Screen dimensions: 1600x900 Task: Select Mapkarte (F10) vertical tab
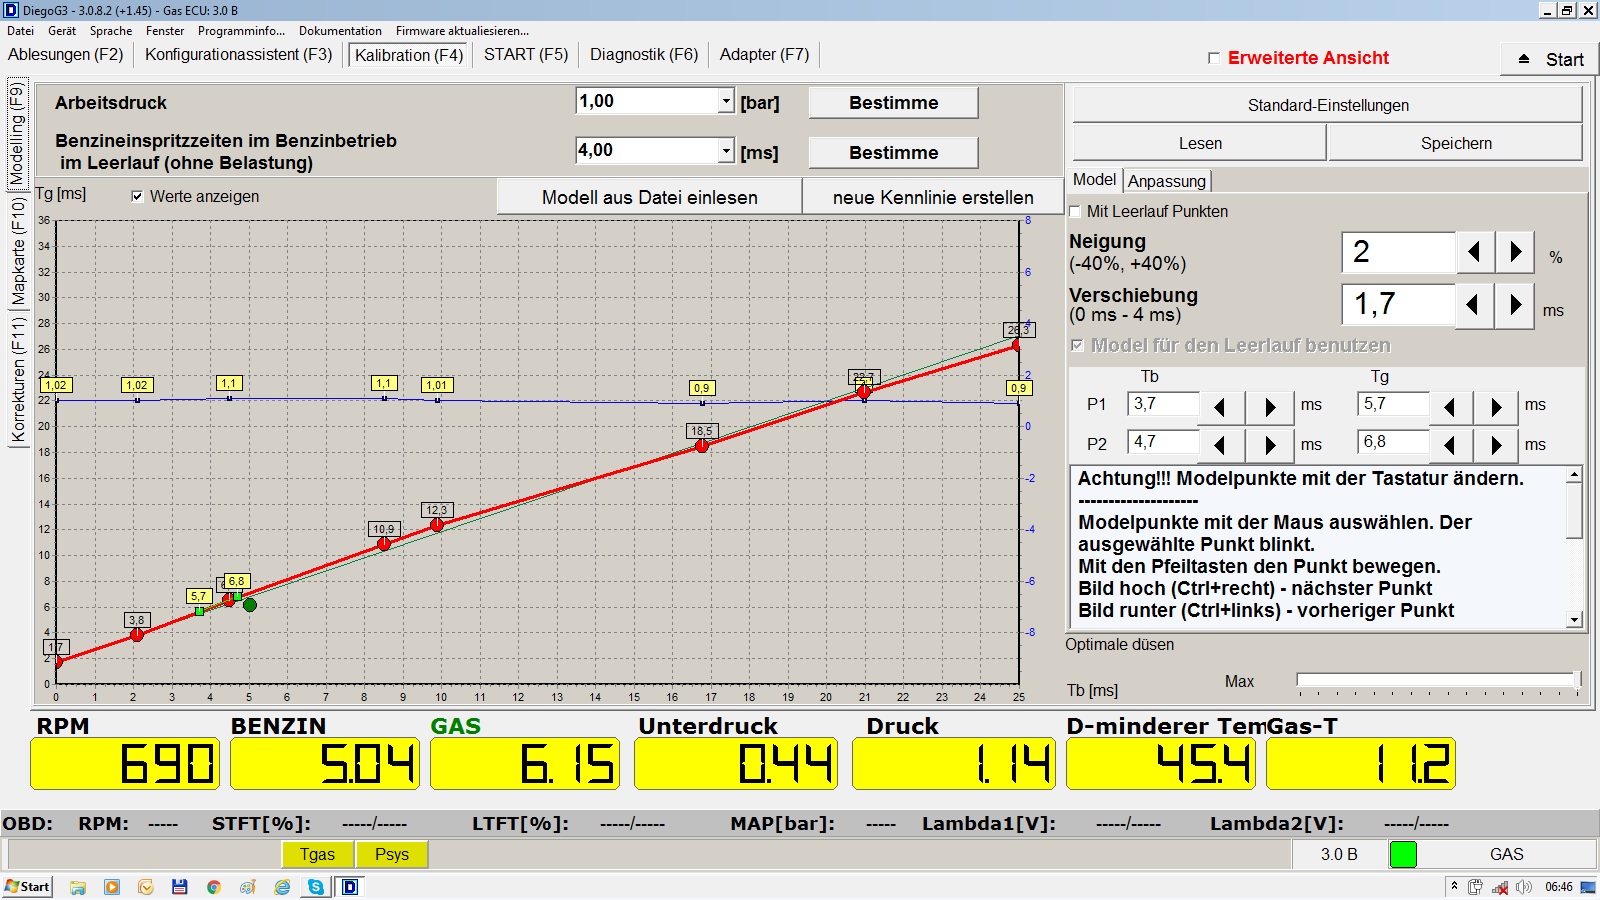pos(18,252)
